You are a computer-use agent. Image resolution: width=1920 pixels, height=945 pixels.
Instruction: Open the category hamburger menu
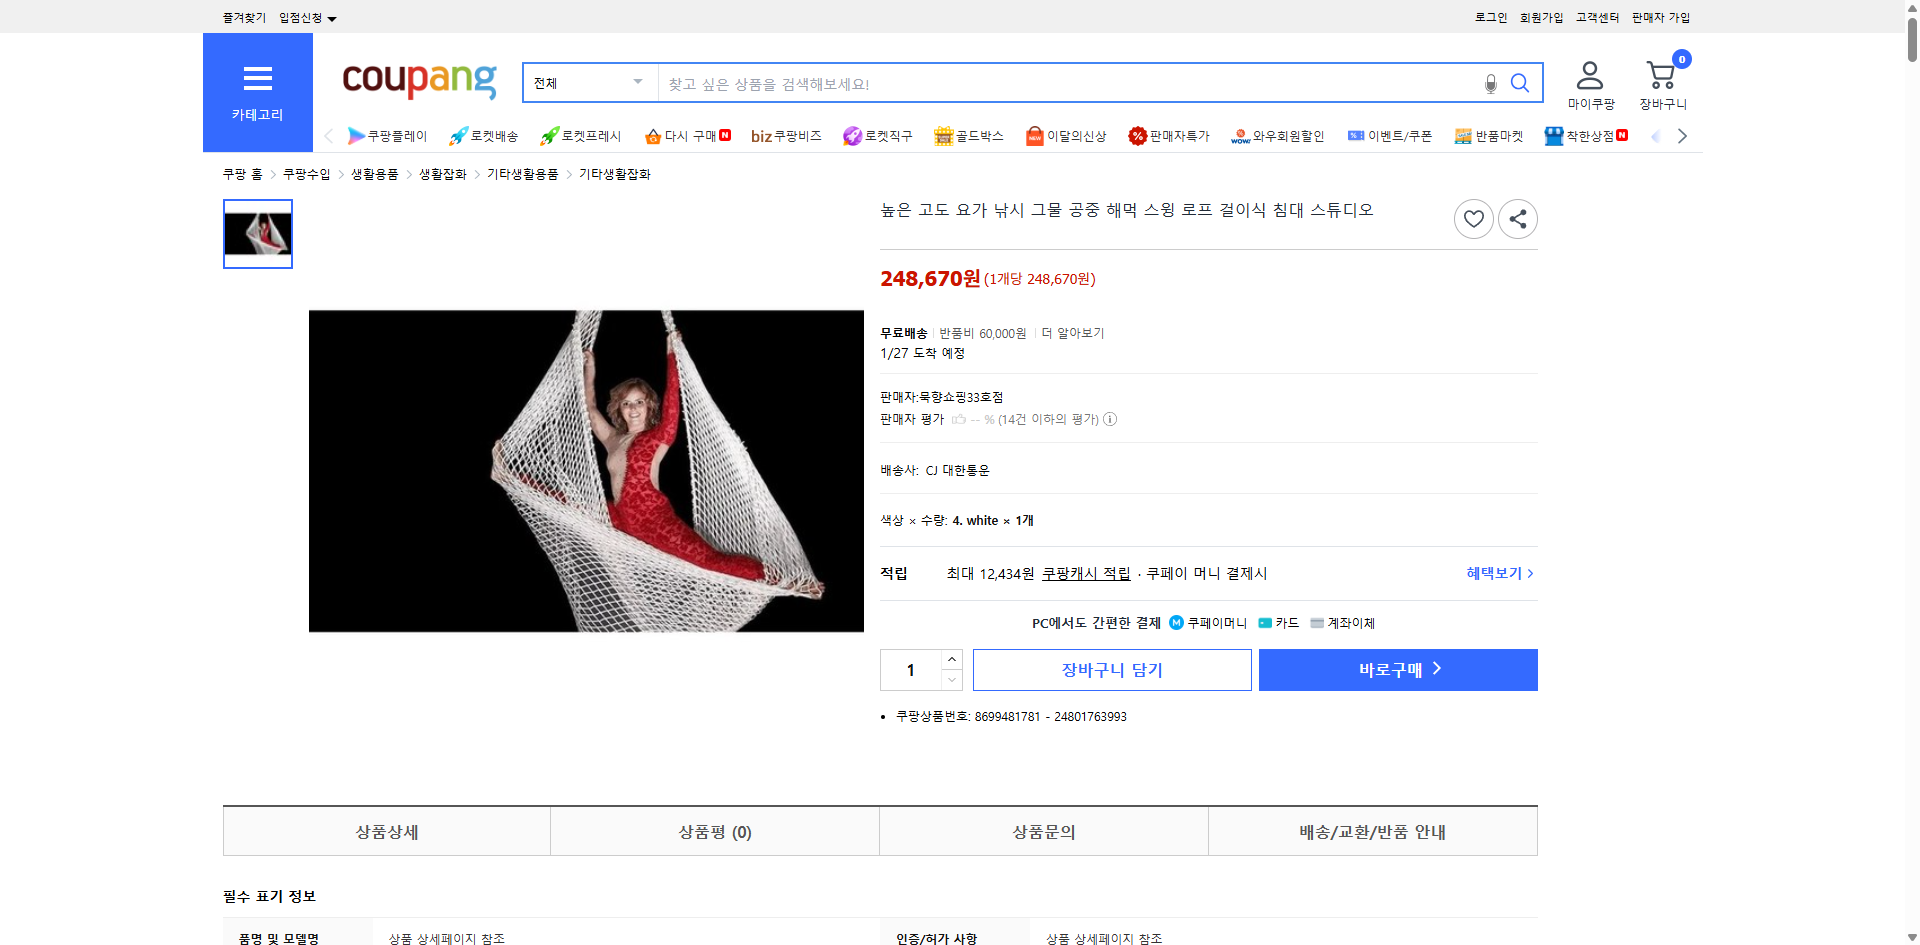257,79
